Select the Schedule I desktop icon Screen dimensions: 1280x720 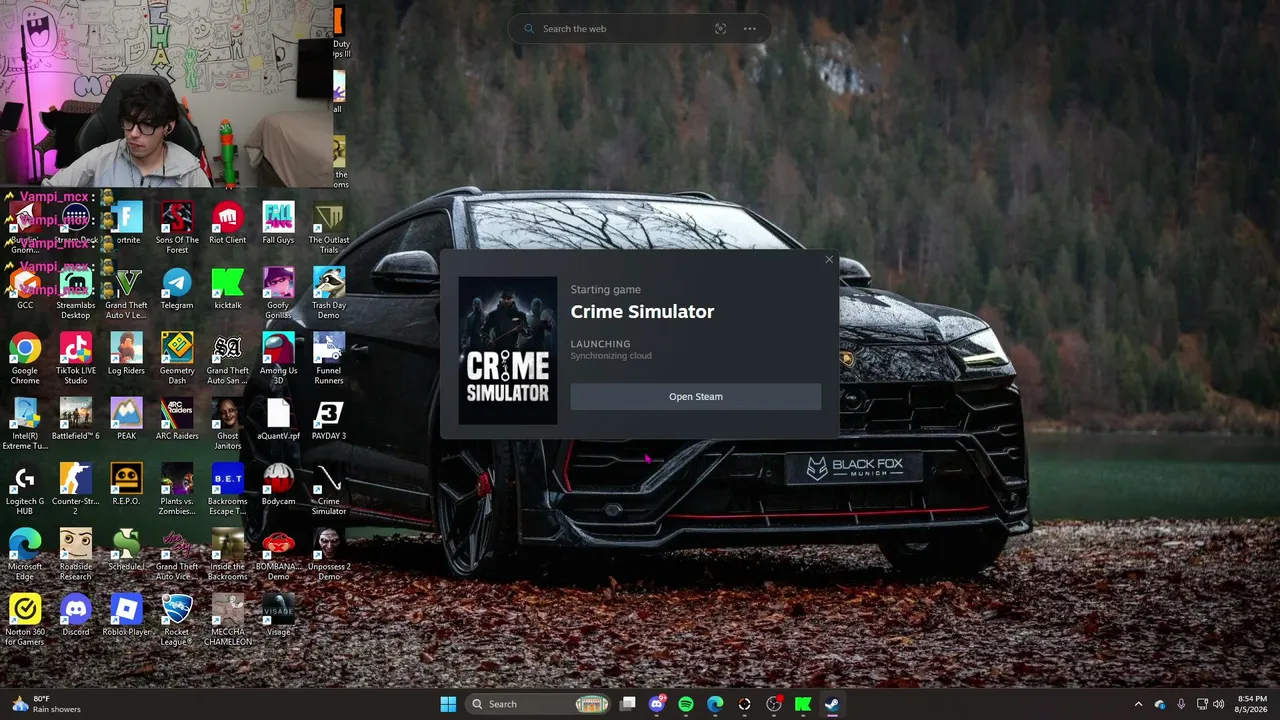point(126,550)
